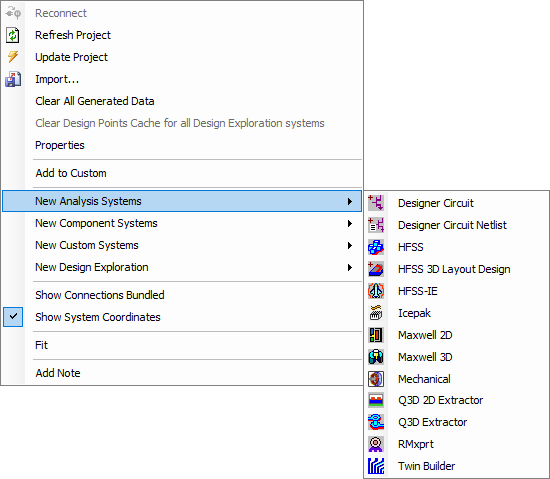Click the Mechanical system icon
The image size is (550, 479).
[376, 379]
